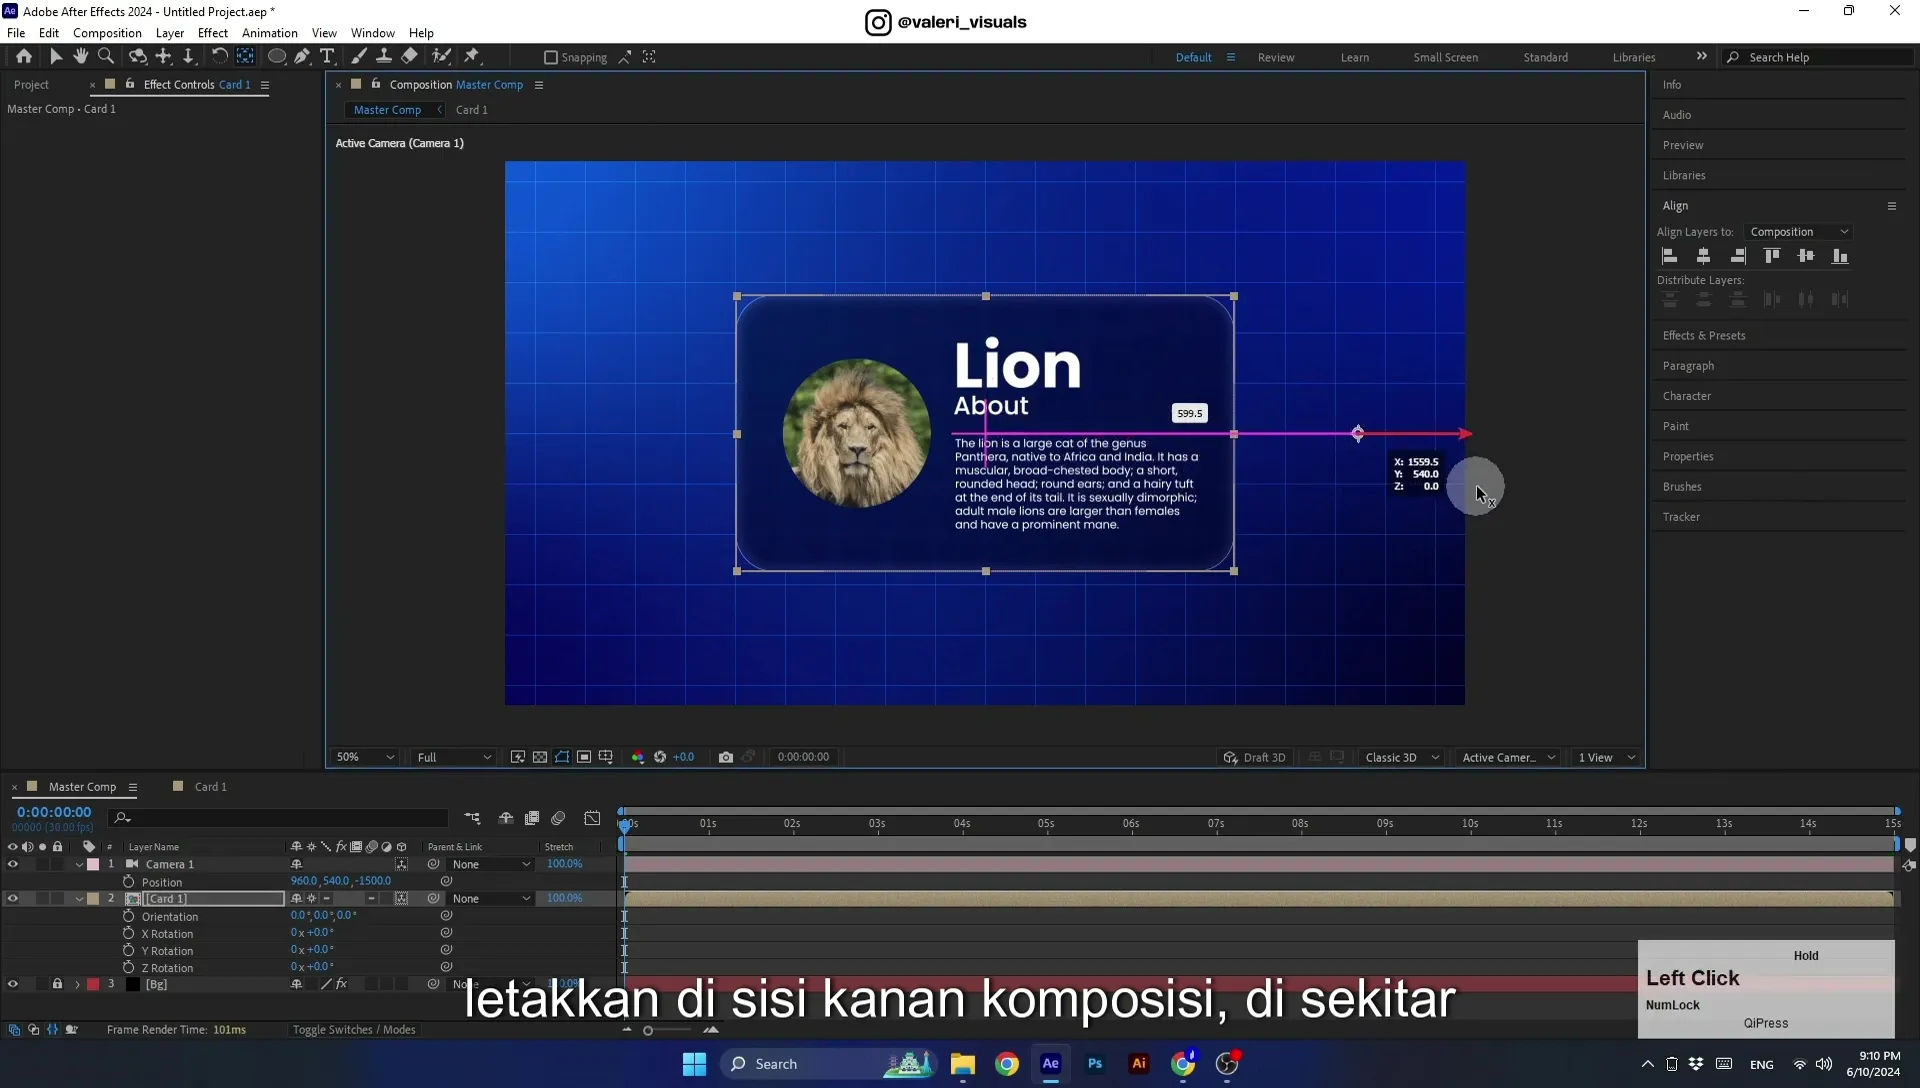Select the Horizontal Type tool
This screenshot has height=1088, width=1920.
(x=327, y=57)
